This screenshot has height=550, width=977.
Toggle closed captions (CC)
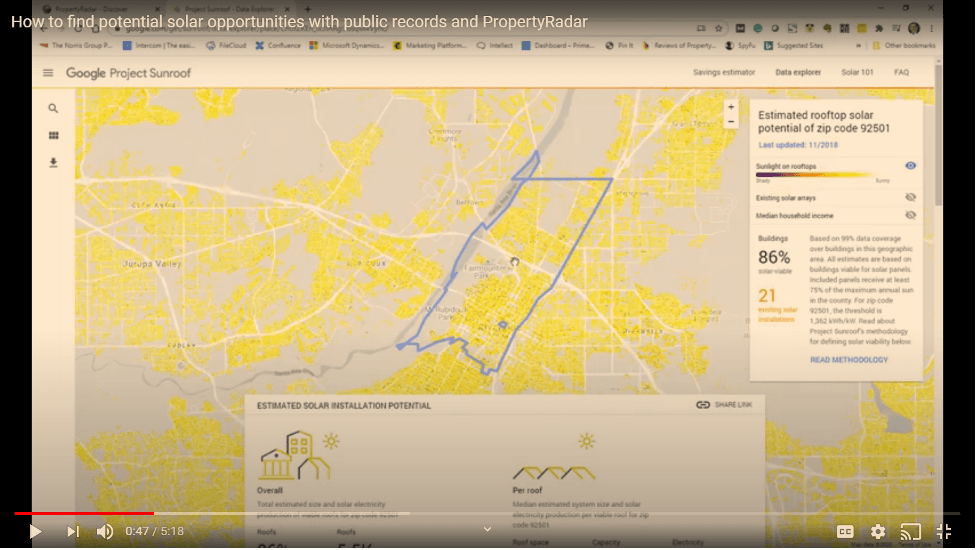pyautogui.click(x=845, y=531)
